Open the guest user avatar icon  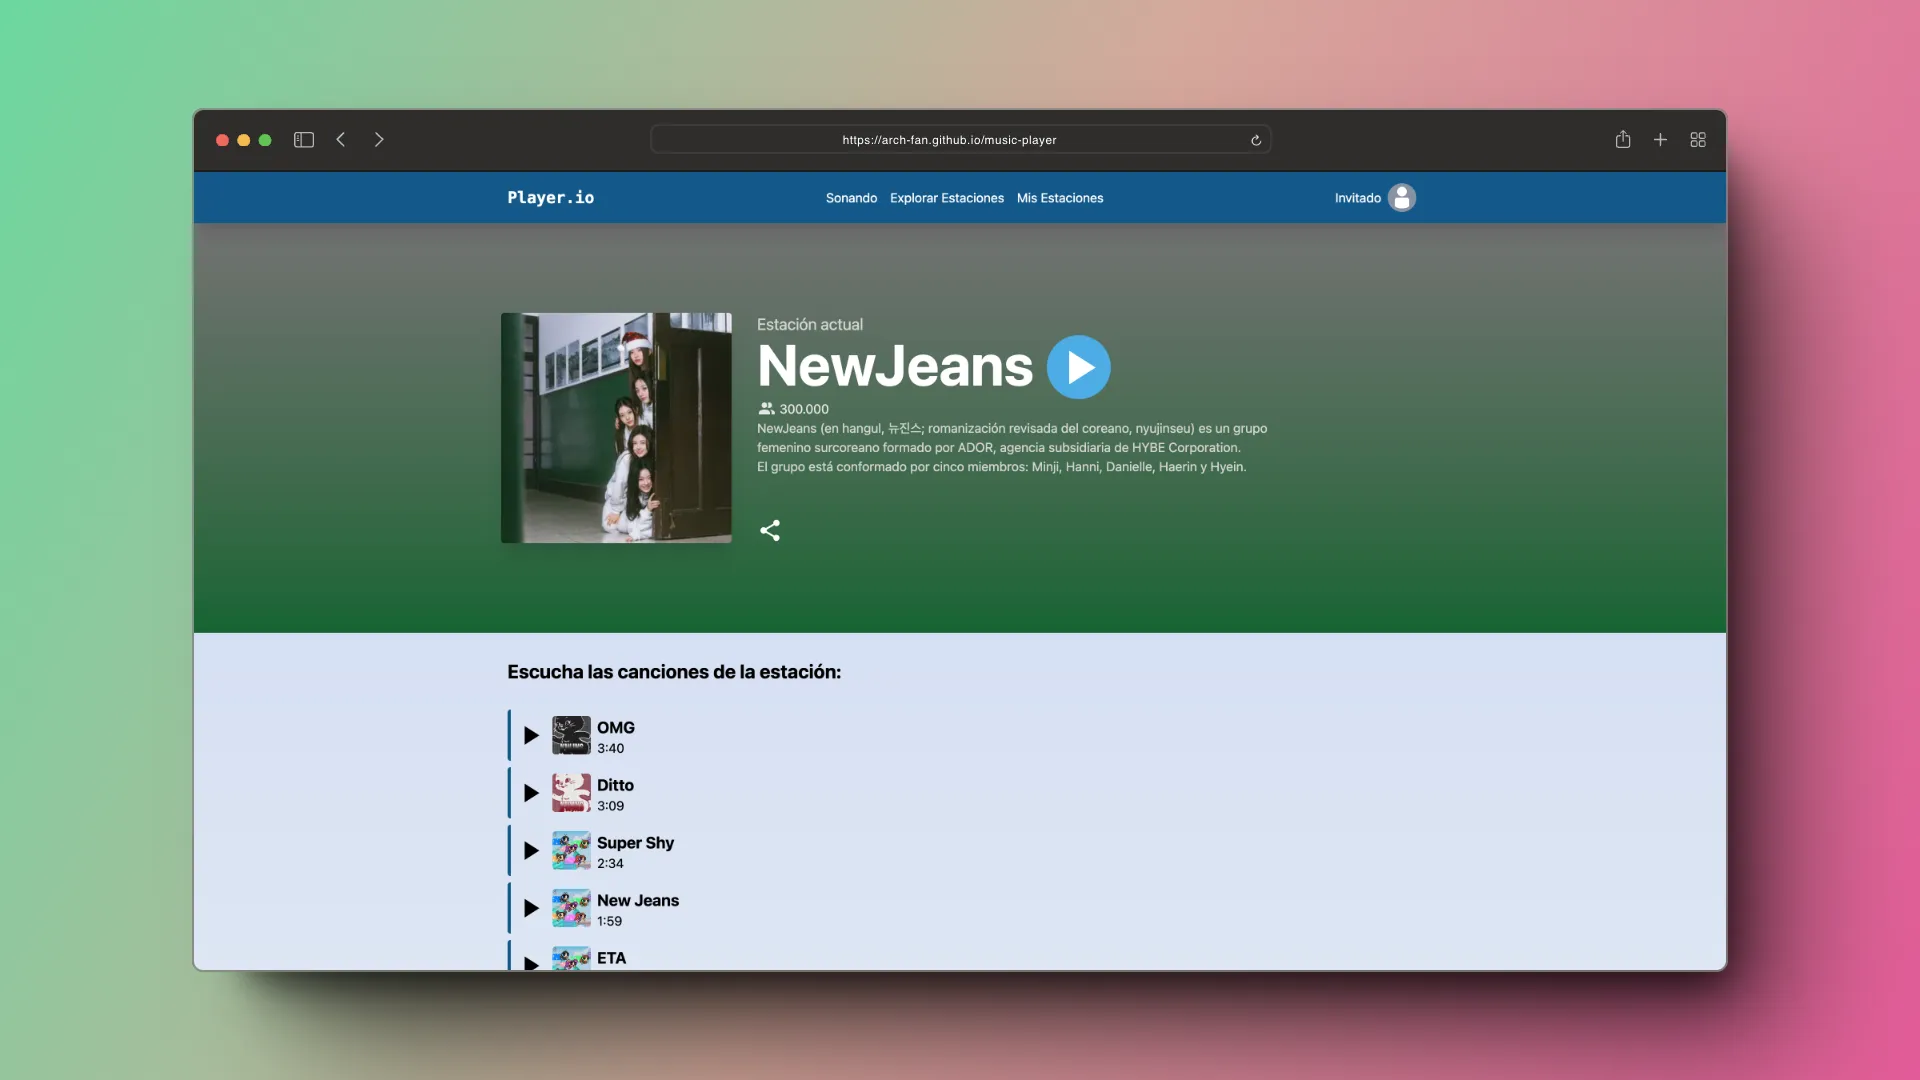tap(1401, 198)
